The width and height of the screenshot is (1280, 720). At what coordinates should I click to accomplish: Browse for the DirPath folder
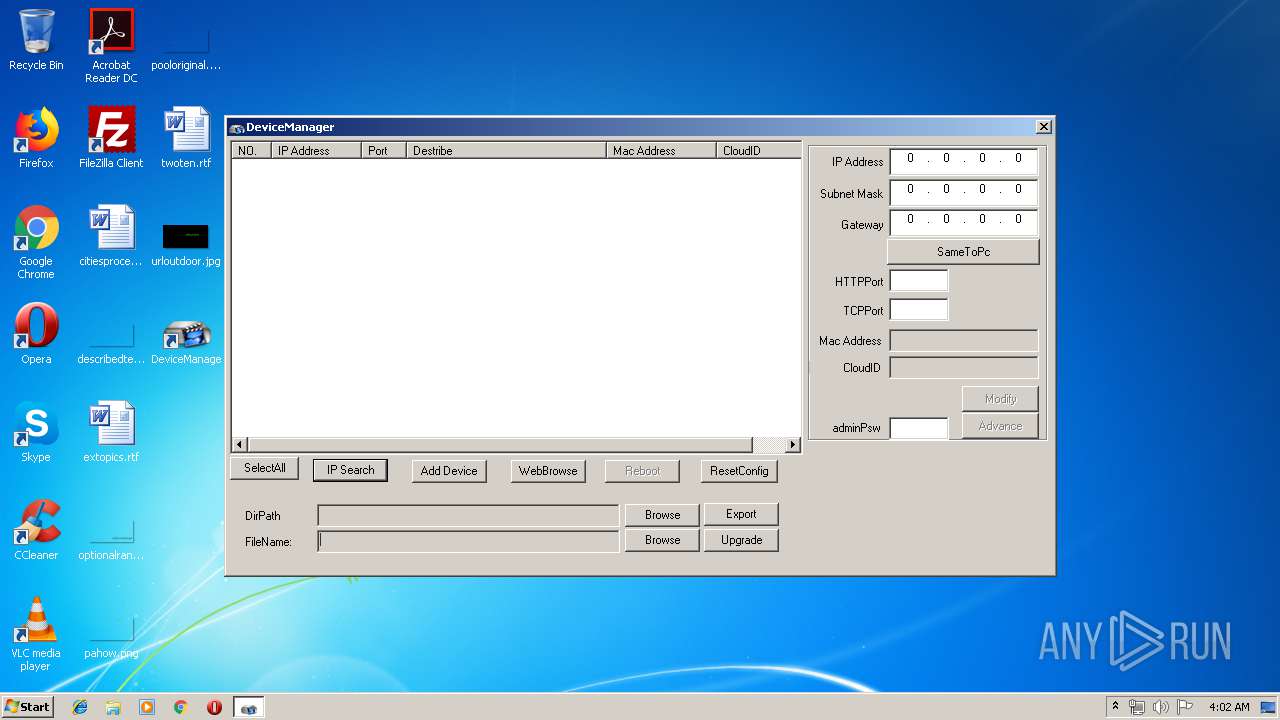click(x=662, y=515)
